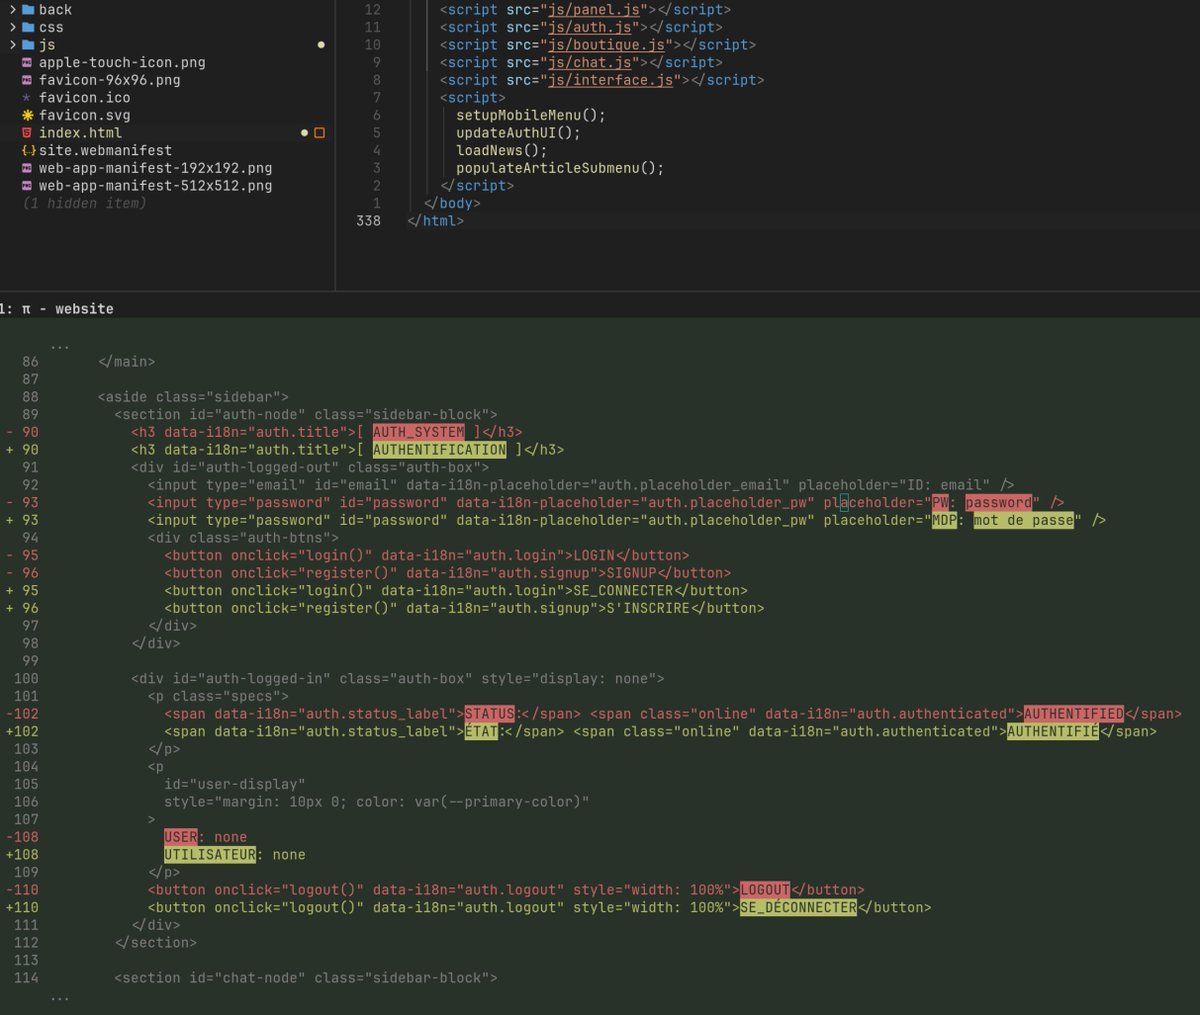Click the '(1 hidden item)' entry
1200x1015 pixels.
point(84,203)
